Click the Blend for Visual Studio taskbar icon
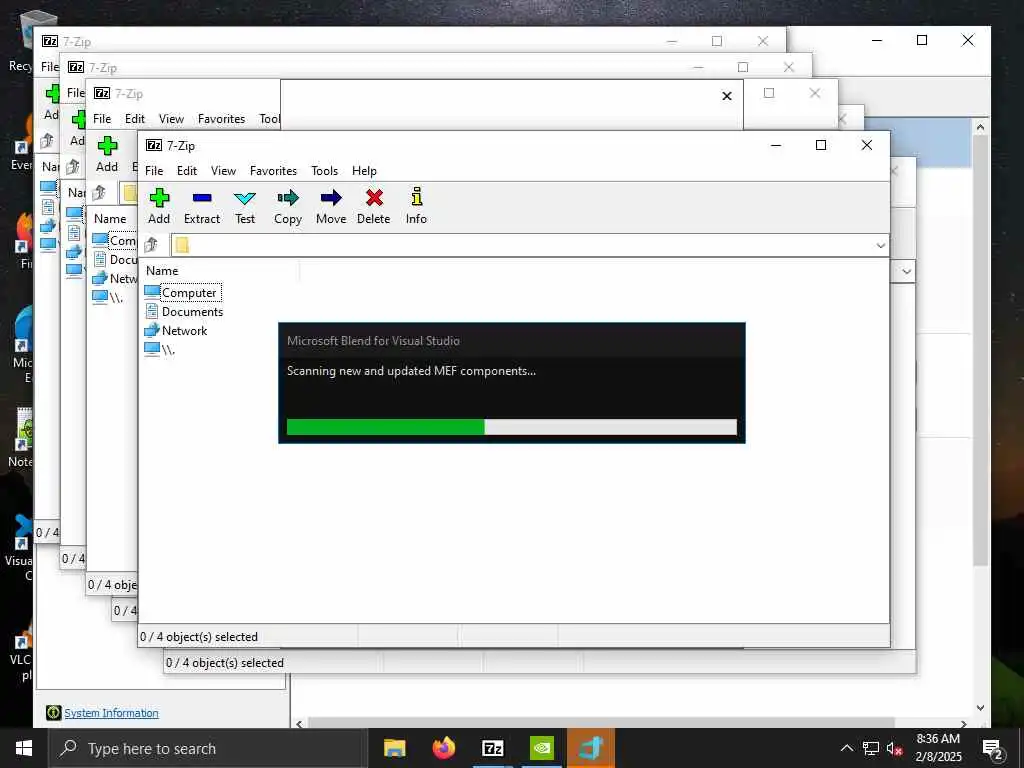Screen dimensions: 1024x768 click(591, 748)
